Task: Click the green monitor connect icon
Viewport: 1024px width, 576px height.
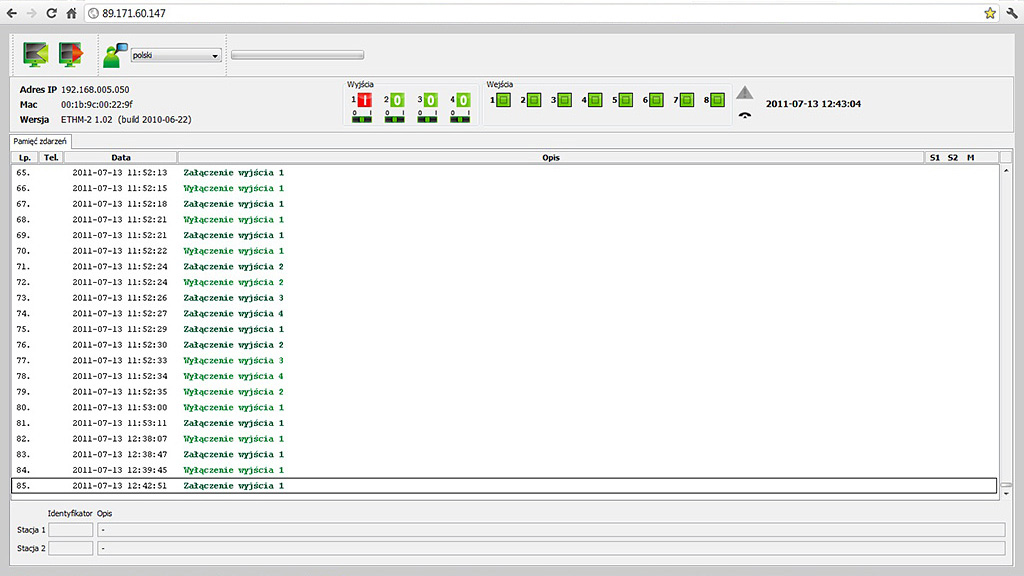Action: click(x=36, y=53)
